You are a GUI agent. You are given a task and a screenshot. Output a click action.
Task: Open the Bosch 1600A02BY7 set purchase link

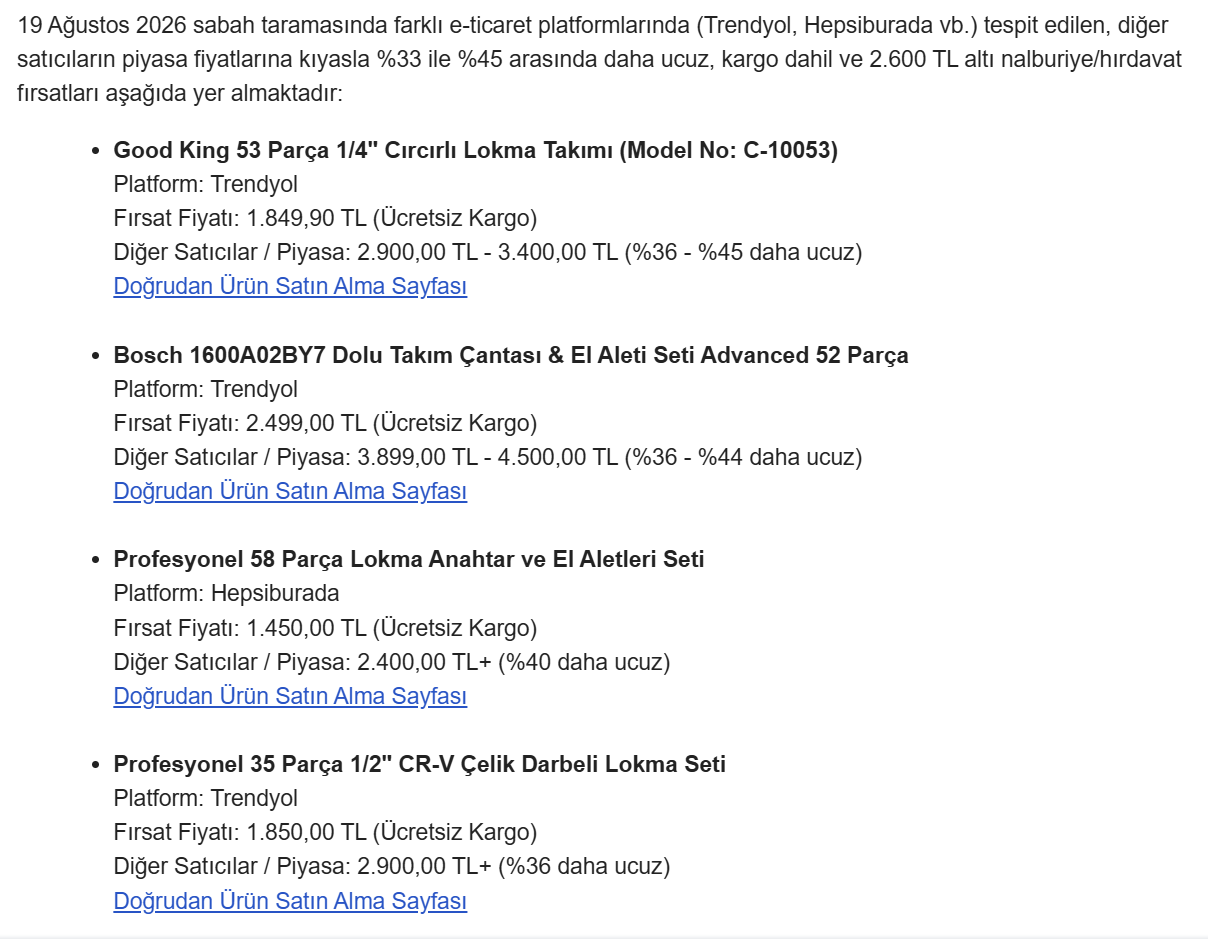[x=290, y=491]
